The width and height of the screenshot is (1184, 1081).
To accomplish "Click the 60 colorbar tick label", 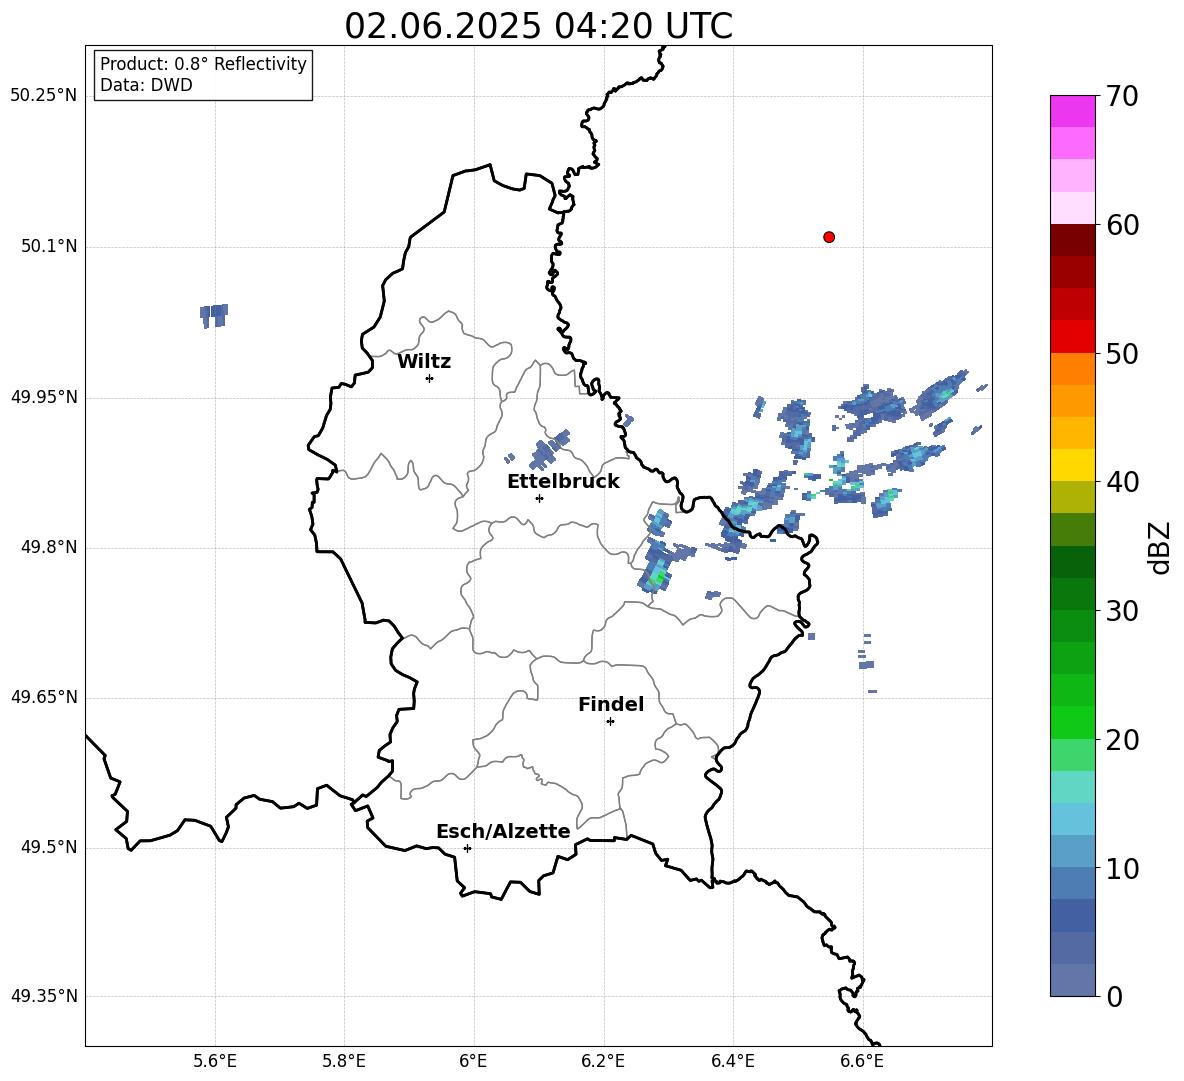I will [x=1122, y=225].
